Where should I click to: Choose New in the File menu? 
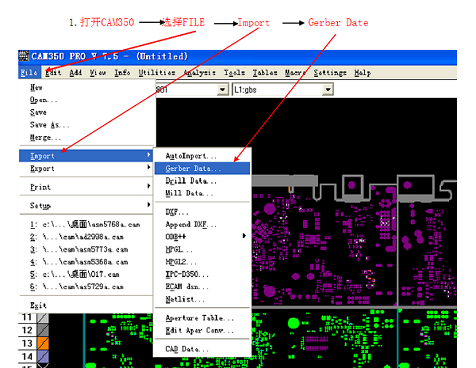point(87,88)
